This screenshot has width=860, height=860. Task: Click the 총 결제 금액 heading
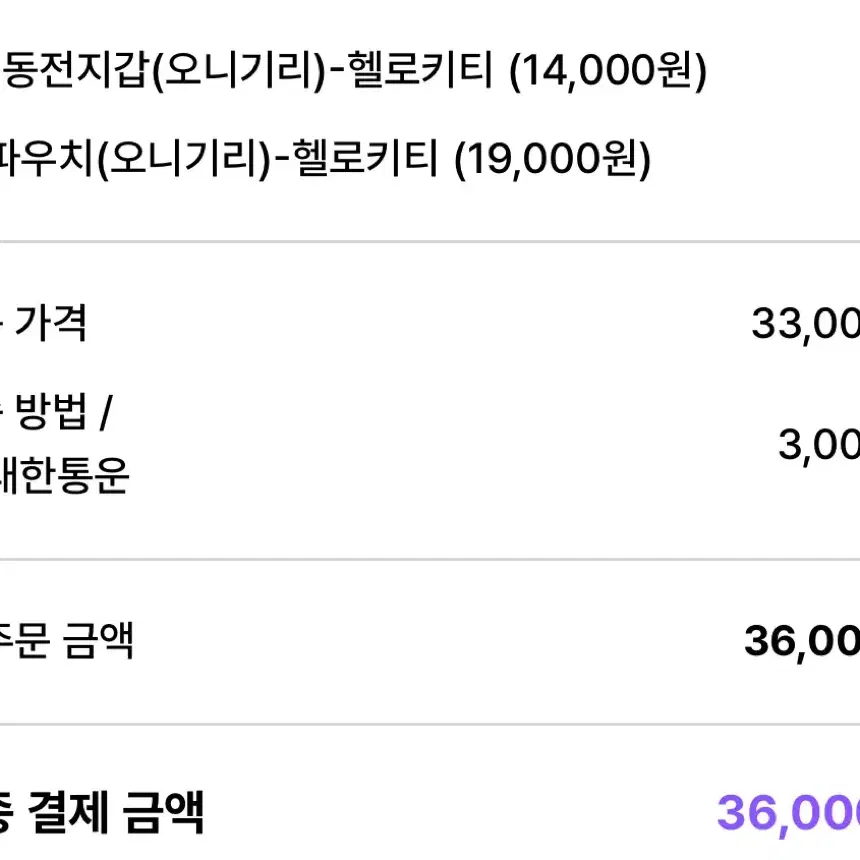point(101,813)
